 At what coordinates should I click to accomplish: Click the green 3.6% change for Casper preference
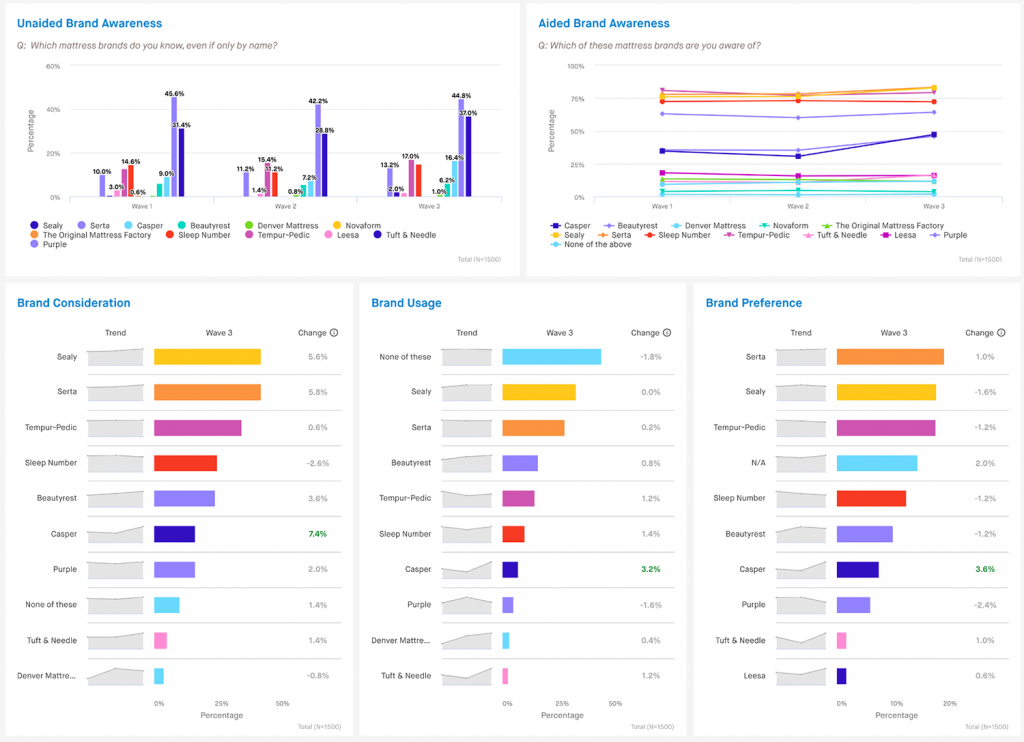click(985, 570)
